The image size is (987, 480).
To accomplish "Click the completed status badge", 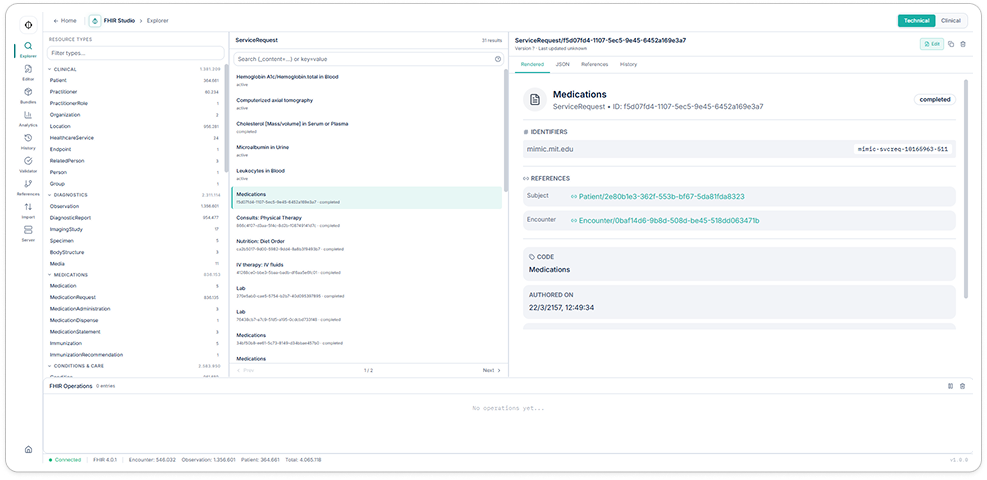I will [935, 99].
